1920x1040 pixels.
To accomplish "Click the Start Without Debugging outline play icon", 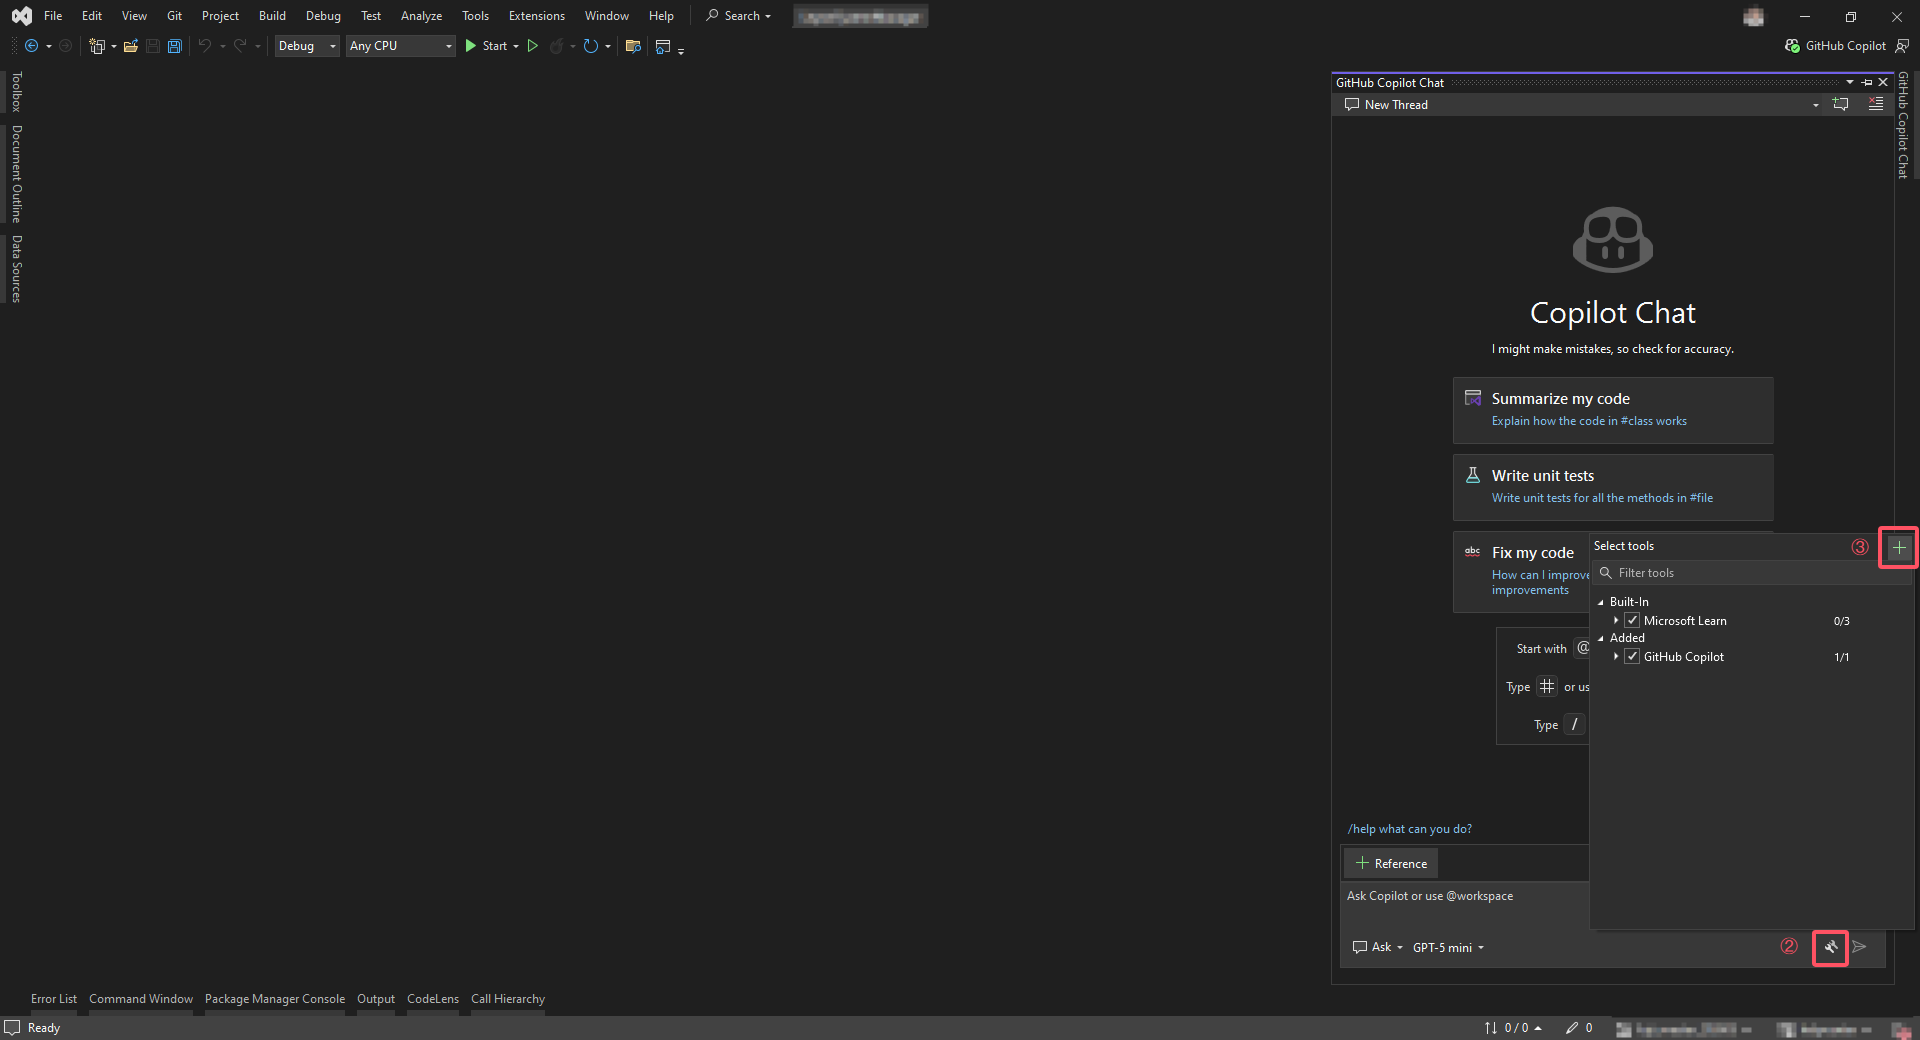I will point(533,46).
